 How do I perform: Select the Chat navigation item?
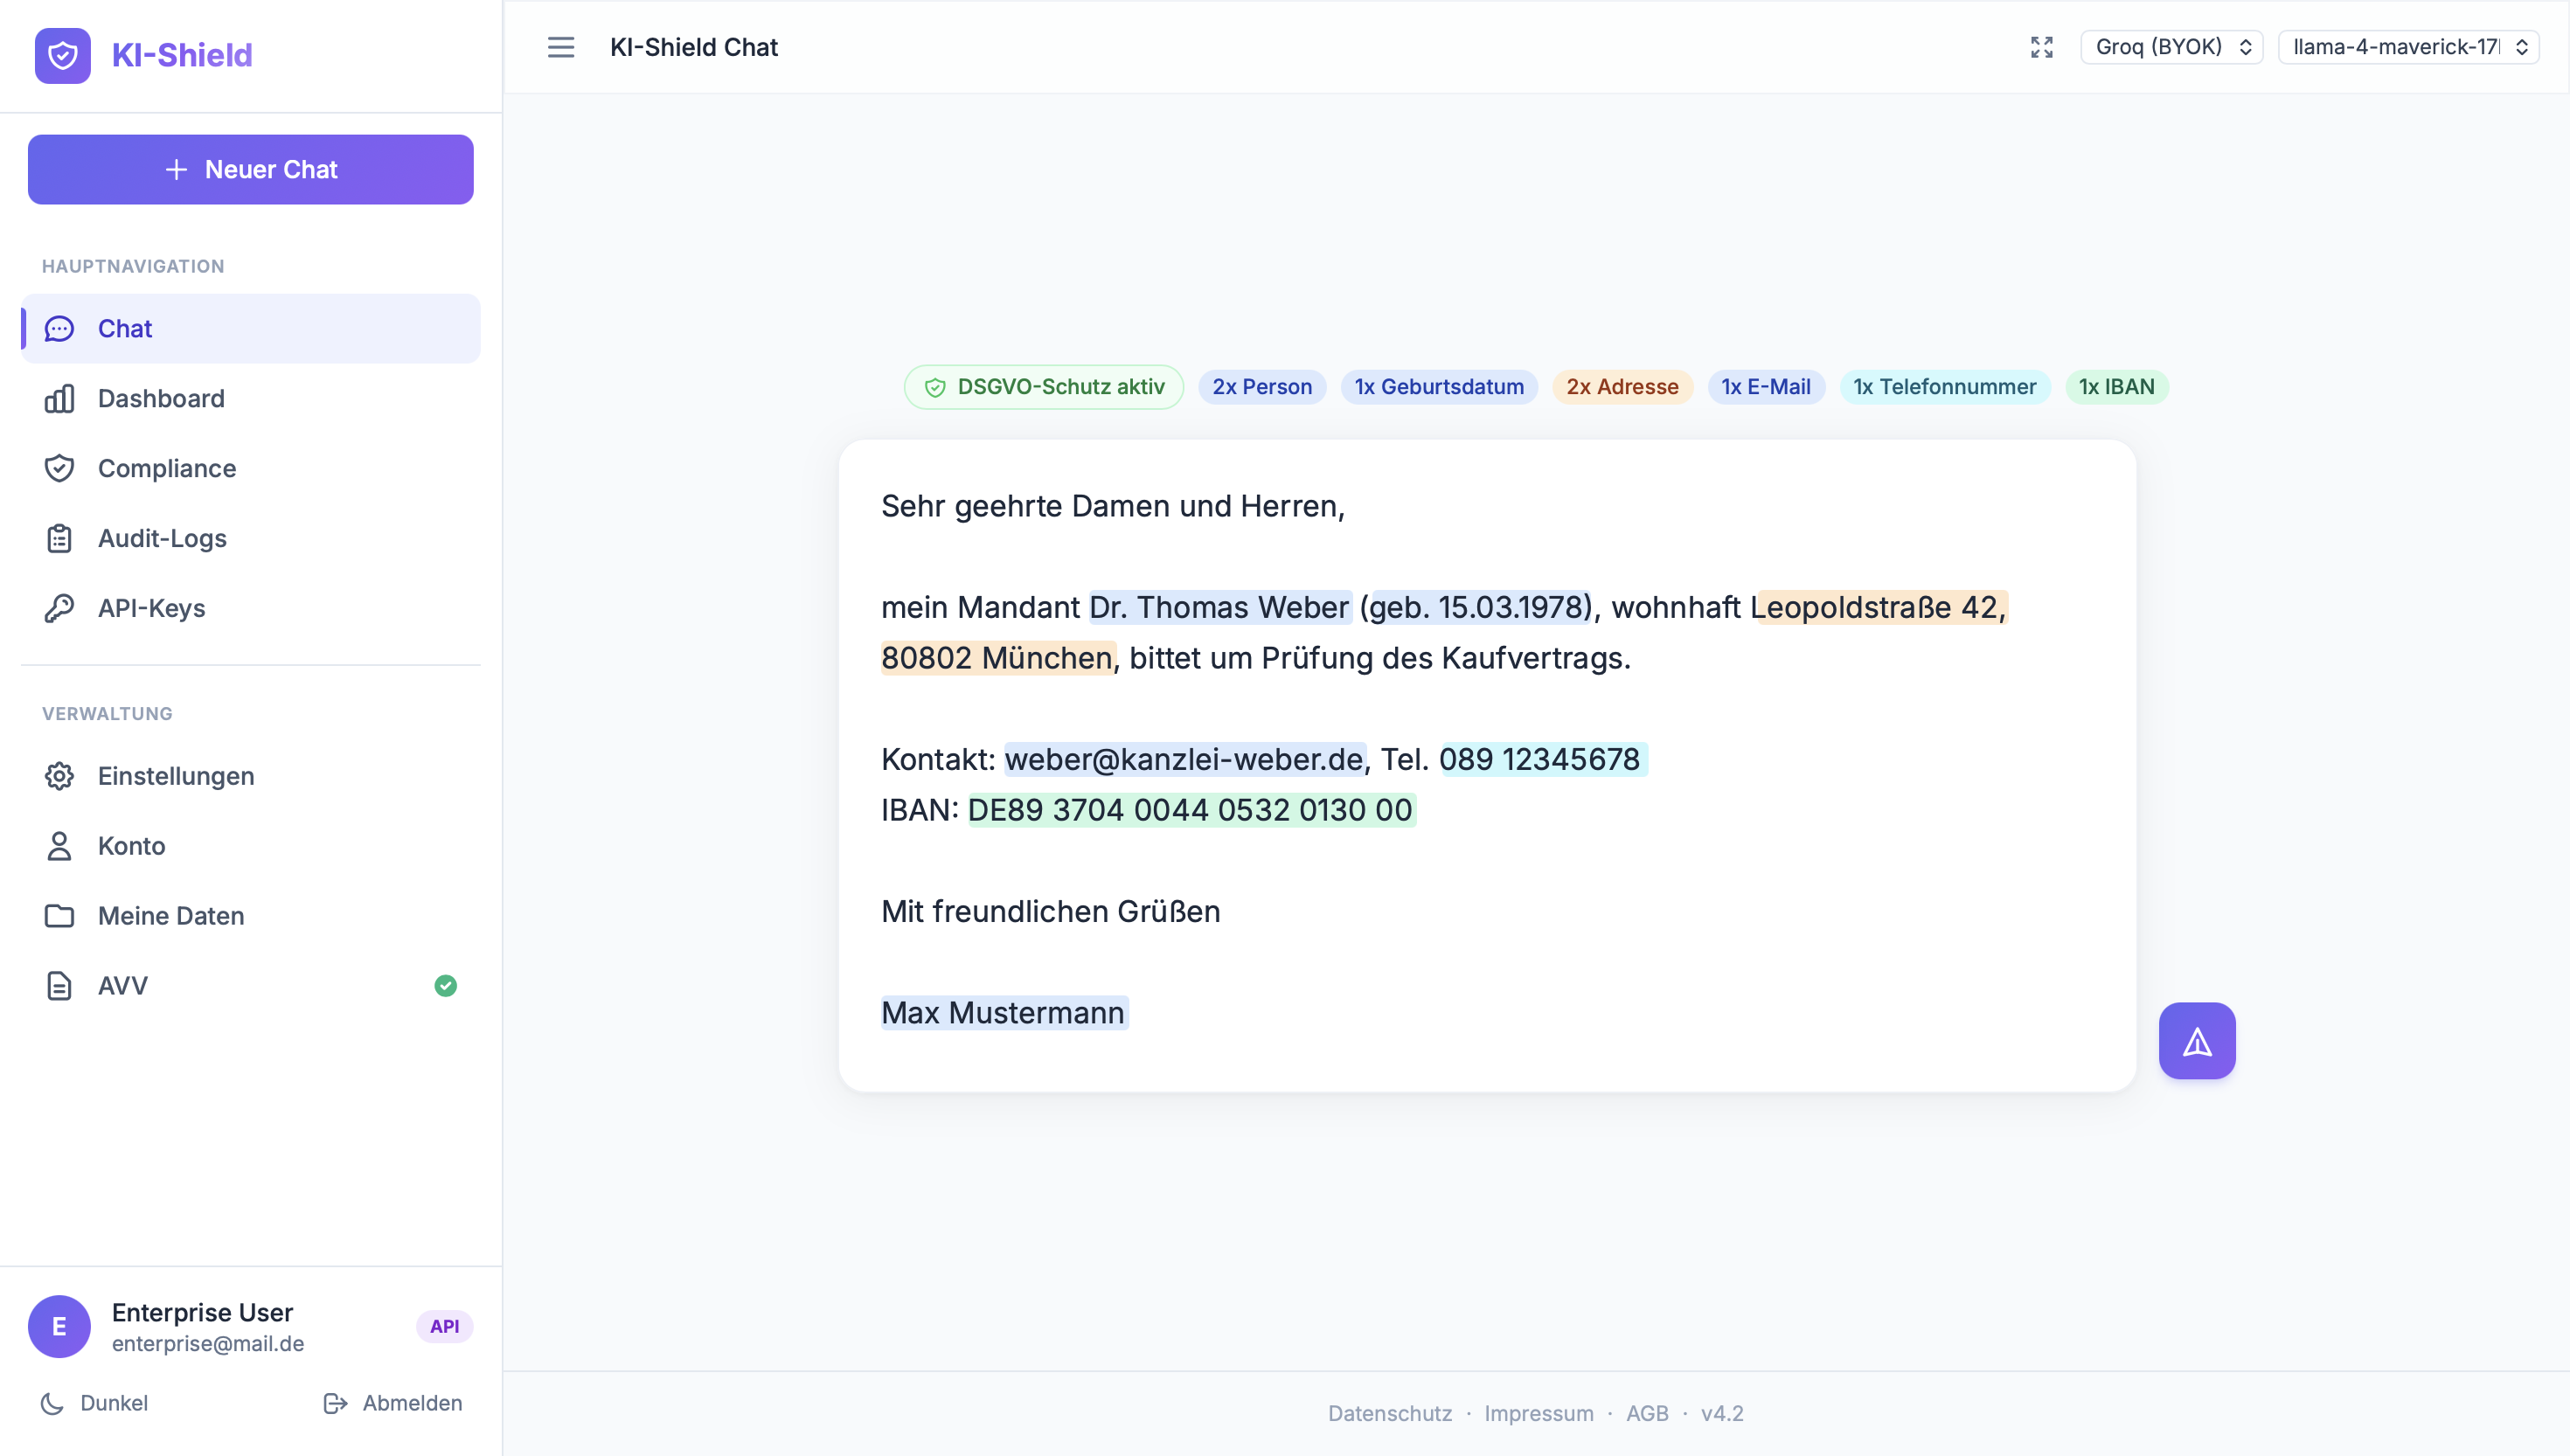[x=250, y=329]
